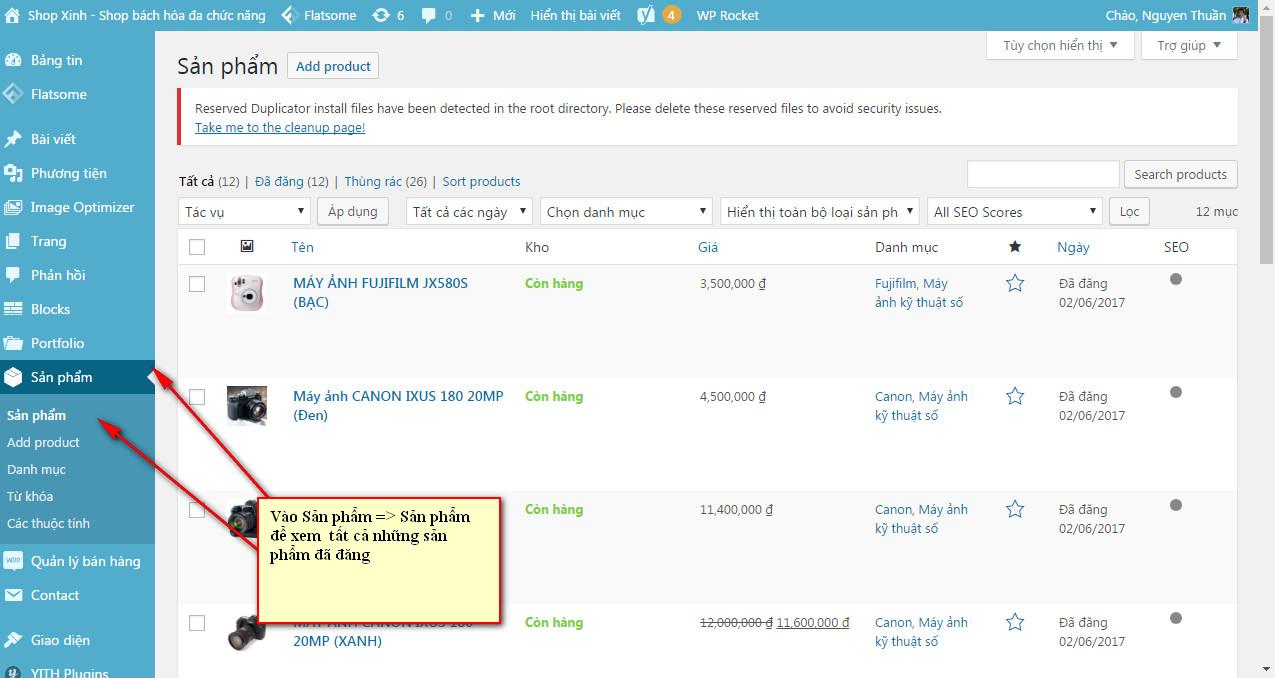Viewport: 1275px width, 678px height.
Task: Open the Tác vụ bulk actions dropdown
Action: (x=244, y=212)
